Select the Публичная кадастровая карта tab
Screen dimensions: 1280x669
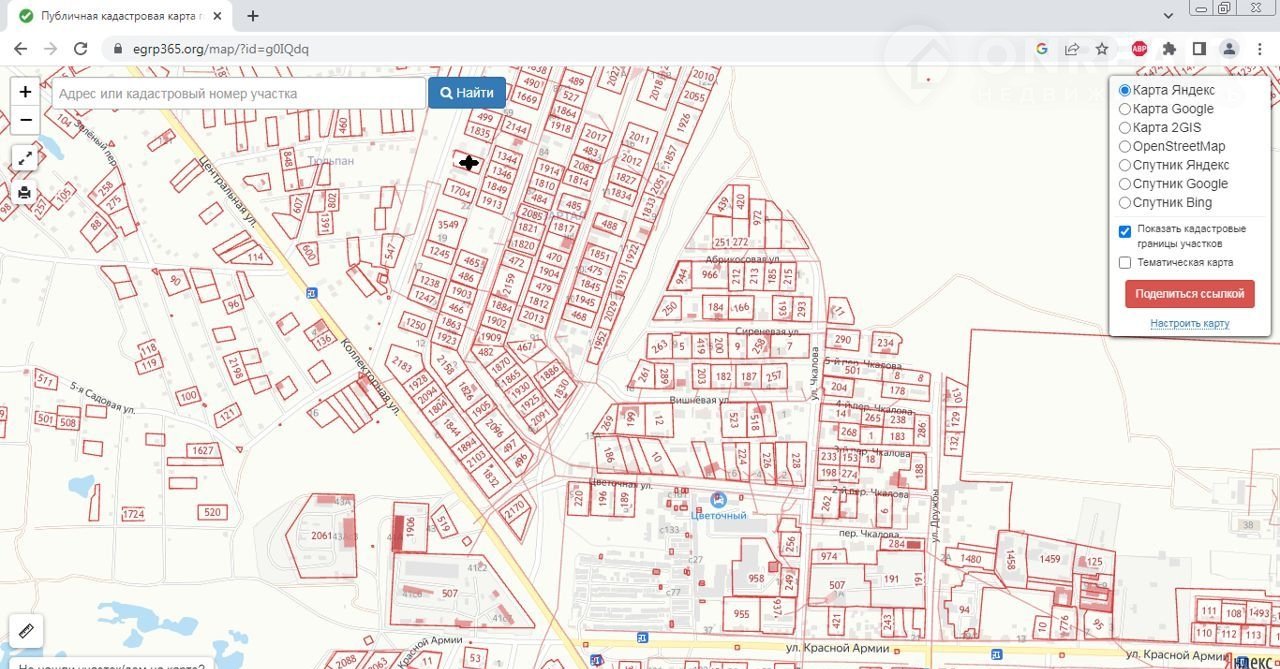coord(118,16)
